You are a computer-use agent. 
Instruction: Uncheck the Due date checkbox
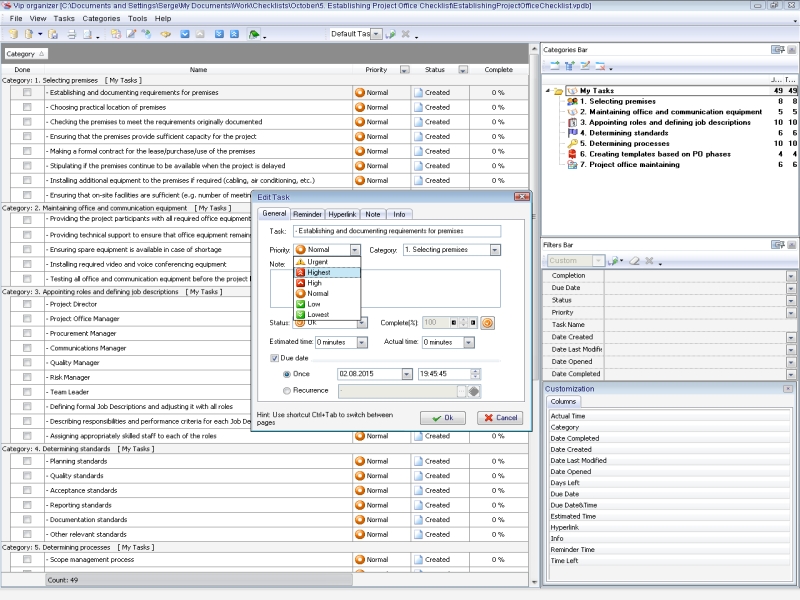tap(275, 357)
